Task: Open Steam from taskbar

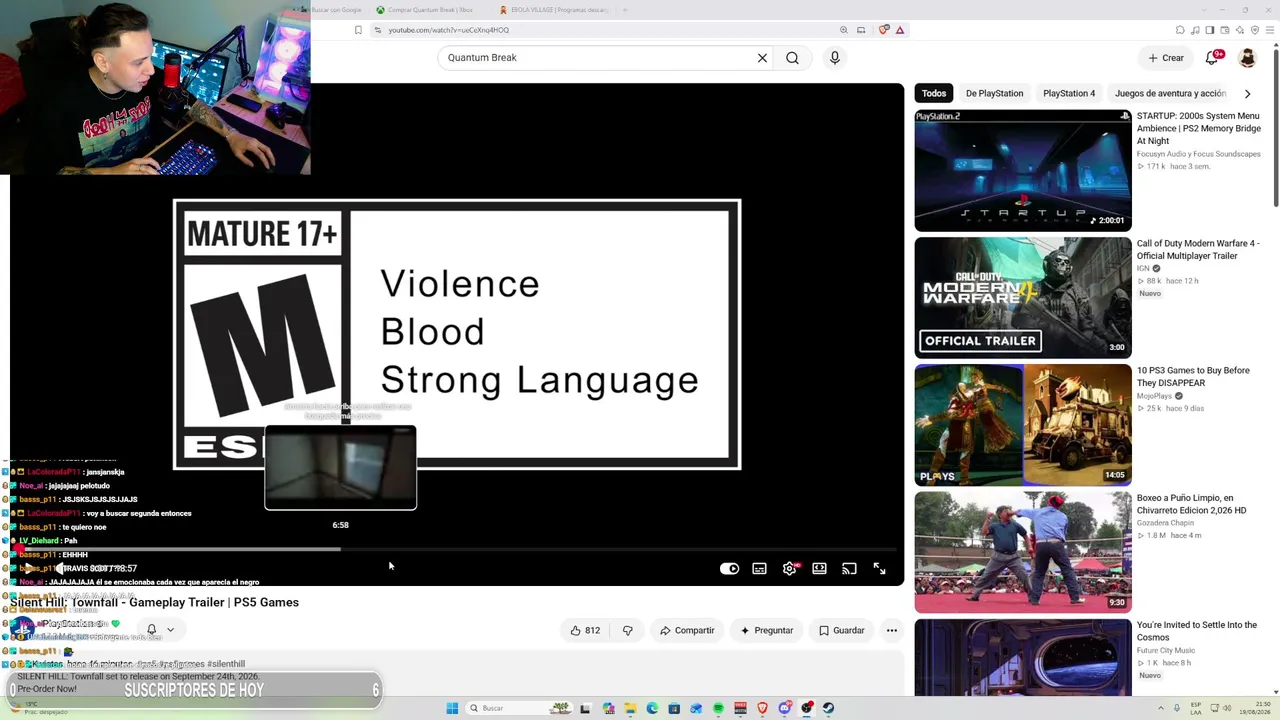Action: click(828, 708)
